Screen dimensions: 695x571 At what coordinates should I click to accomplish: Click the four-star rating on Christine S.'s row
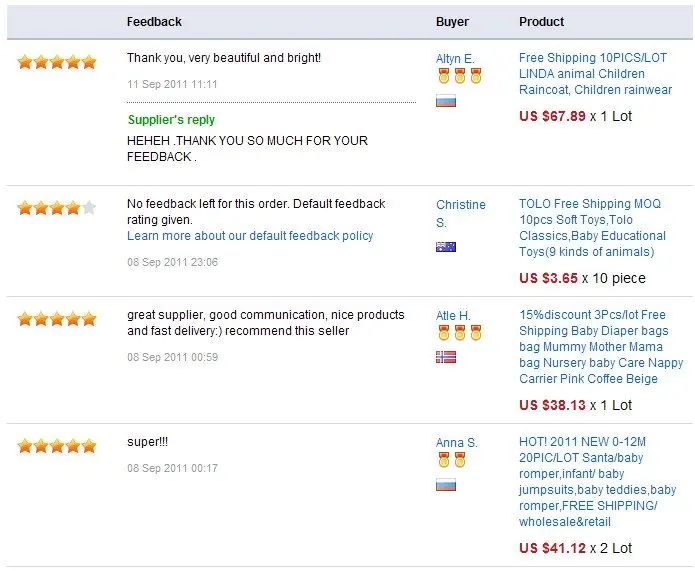pos(57,208)
